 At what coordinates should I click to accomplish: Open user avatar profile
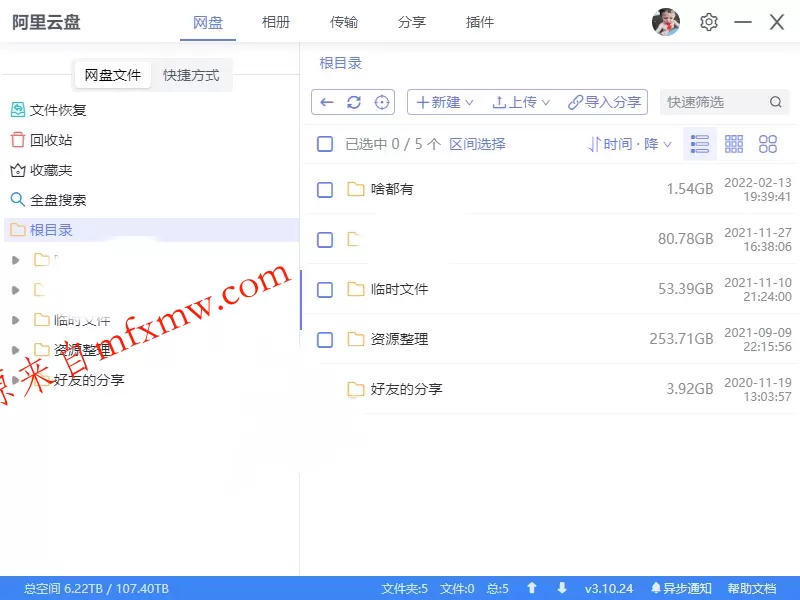(x=666, y=22)
